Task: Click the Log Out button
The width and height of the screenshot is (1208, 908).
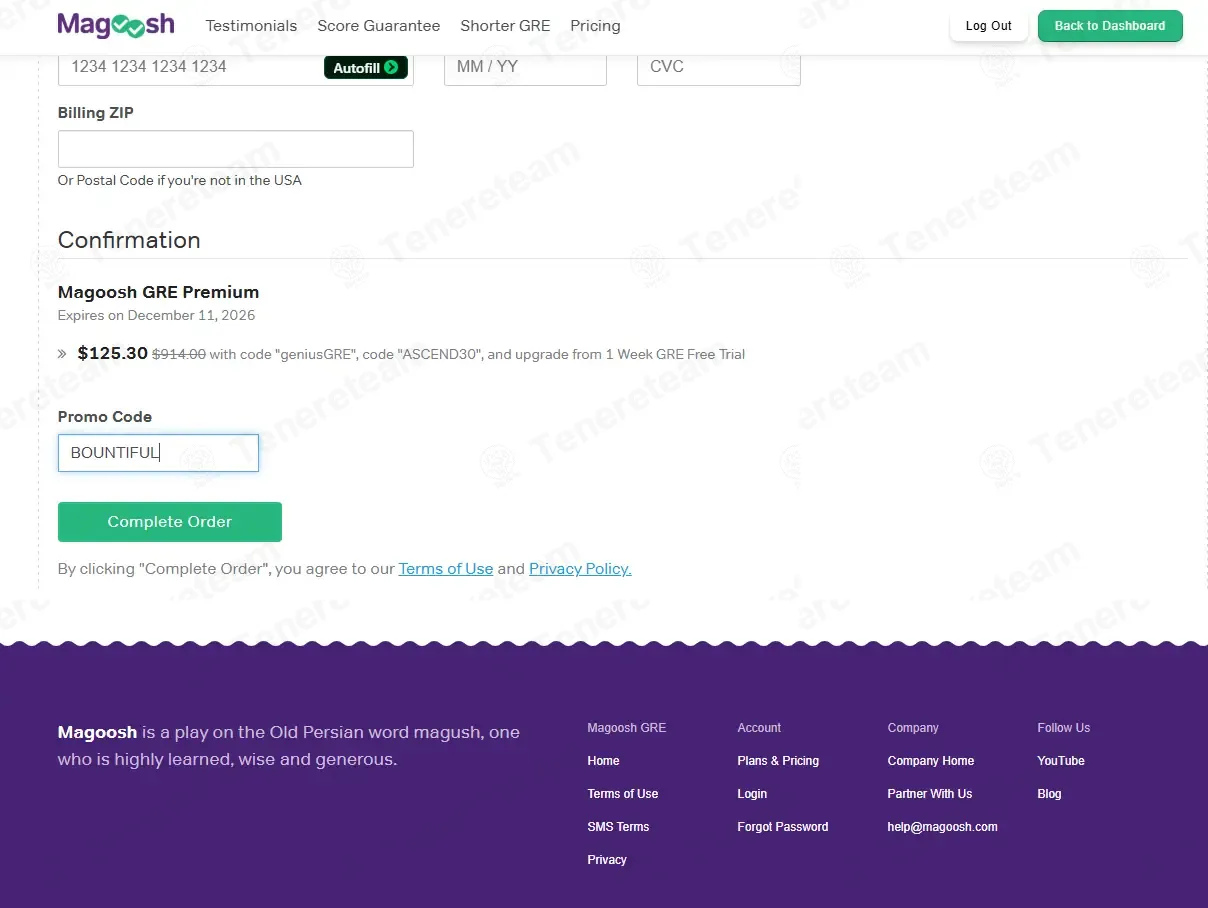Action: point(989,26)
